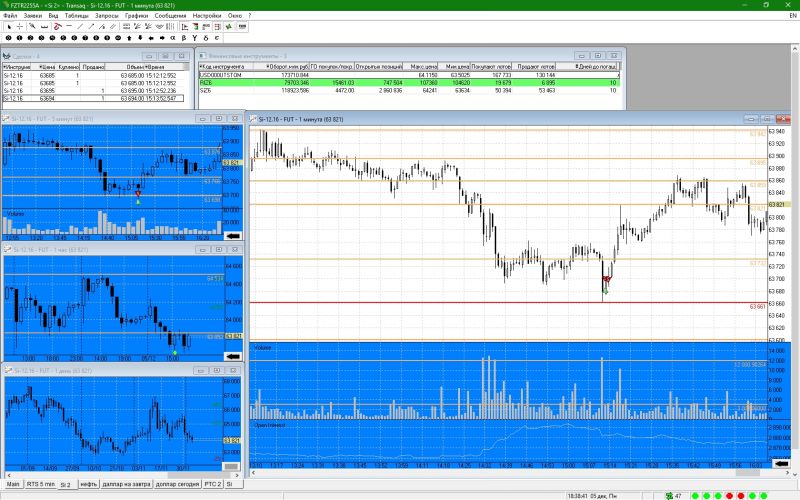800x500 pixels.
Task: Switch to the нефть tab
Action: click(88, 484)
